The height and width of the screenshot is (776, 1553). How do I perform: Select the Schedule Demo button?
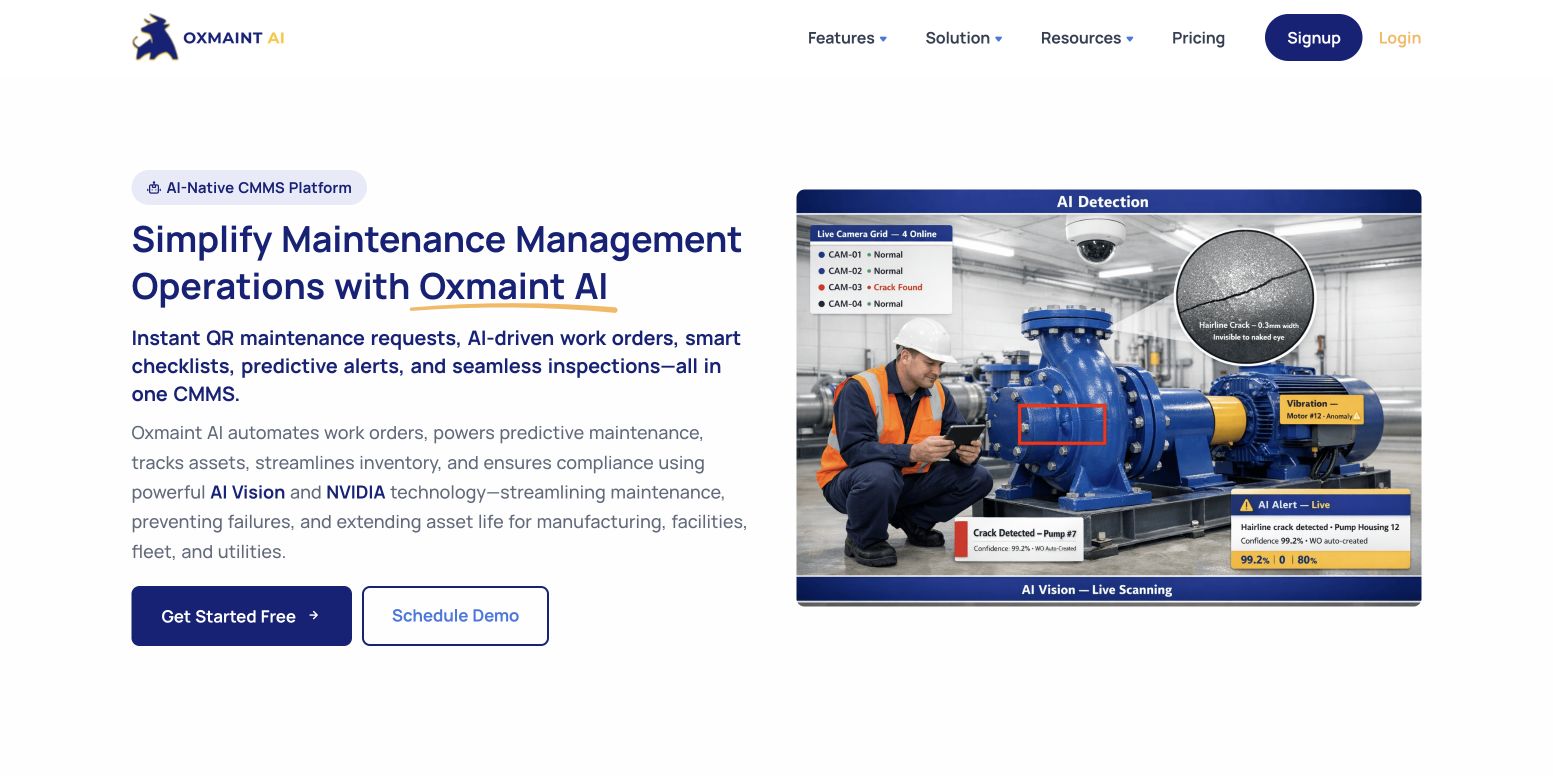(455, 616)
